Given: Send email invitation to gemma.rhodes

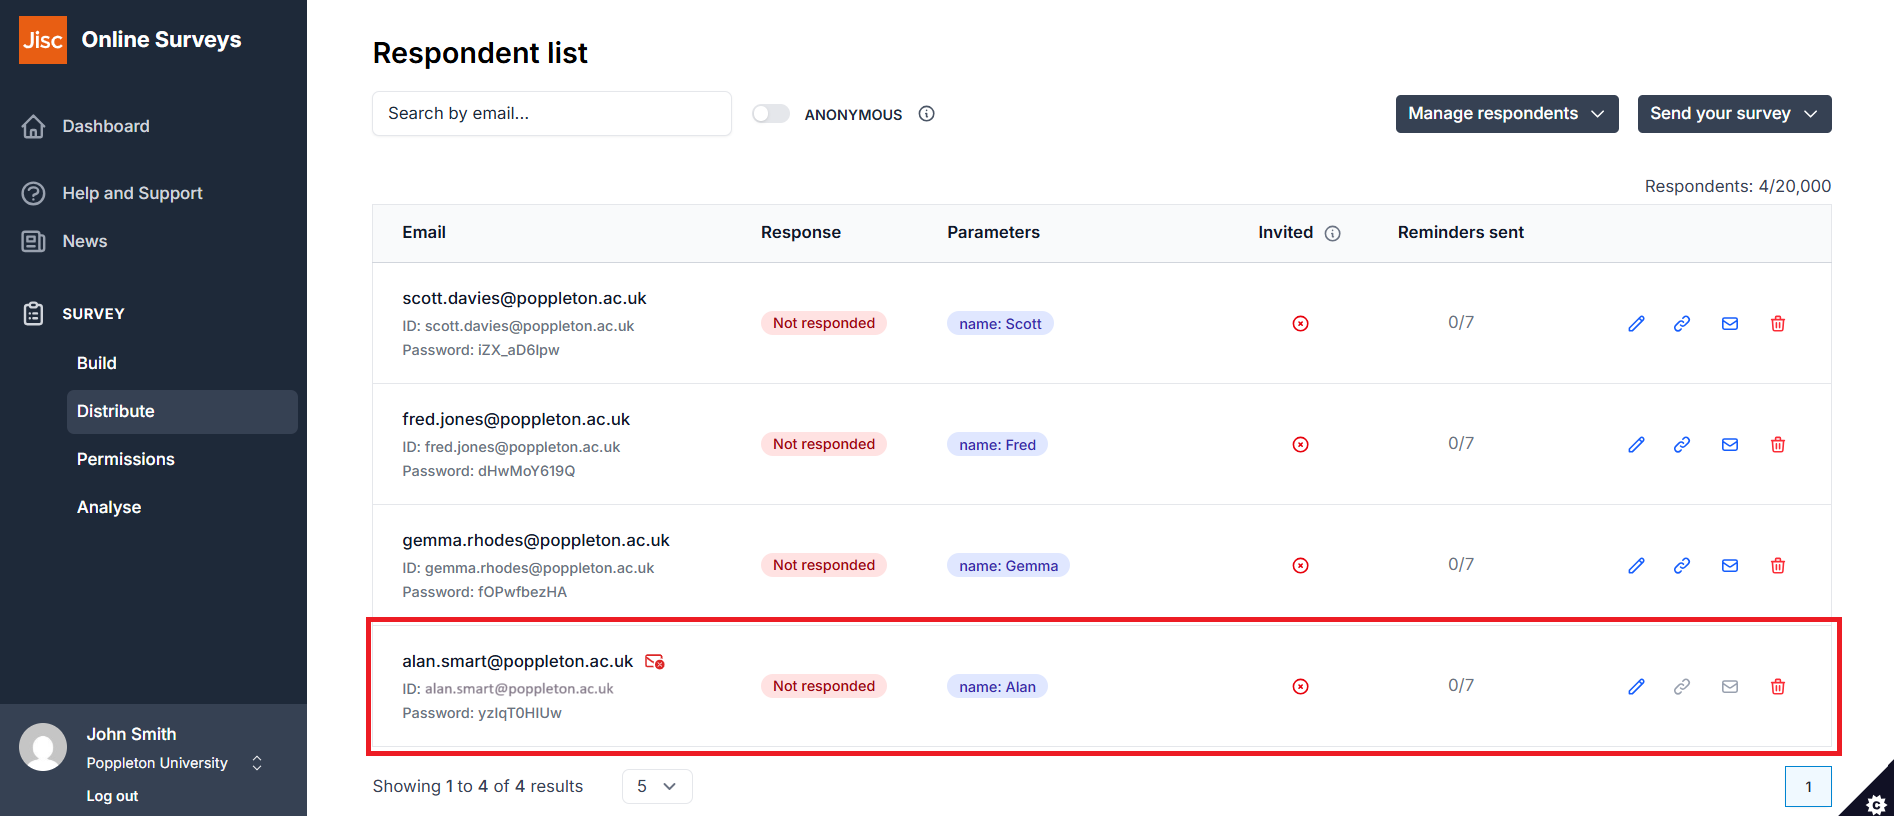Looking at the screenshot, I should coord(1730,565).
